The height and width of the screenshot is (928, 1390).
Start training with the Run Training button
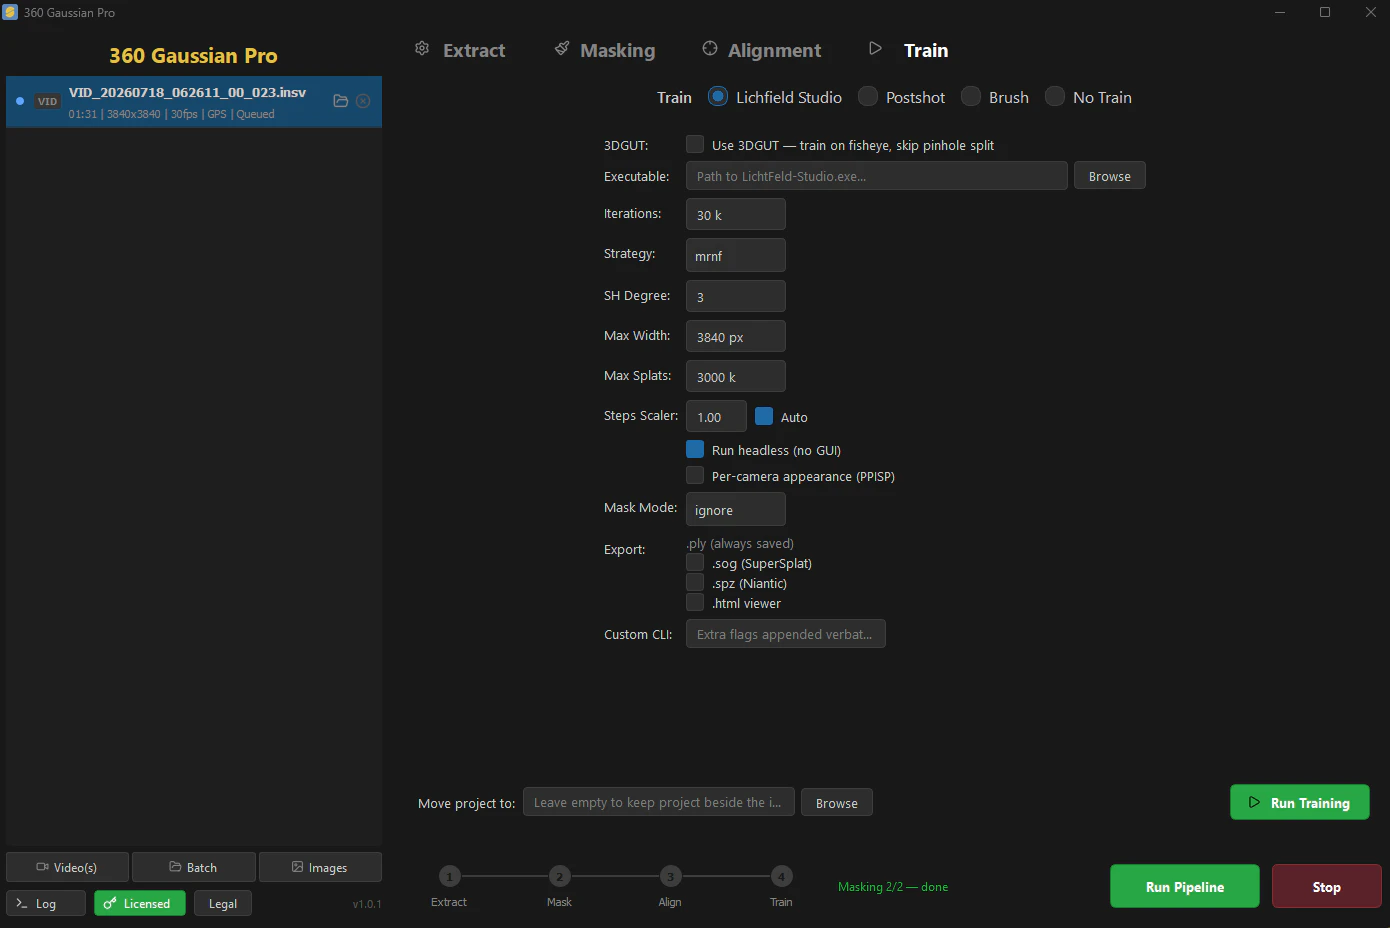click(1300, 802)
